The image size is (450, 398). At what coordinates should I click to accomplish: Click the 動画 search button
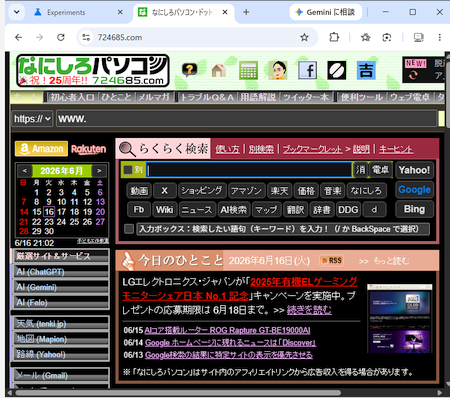pos(139,191)
